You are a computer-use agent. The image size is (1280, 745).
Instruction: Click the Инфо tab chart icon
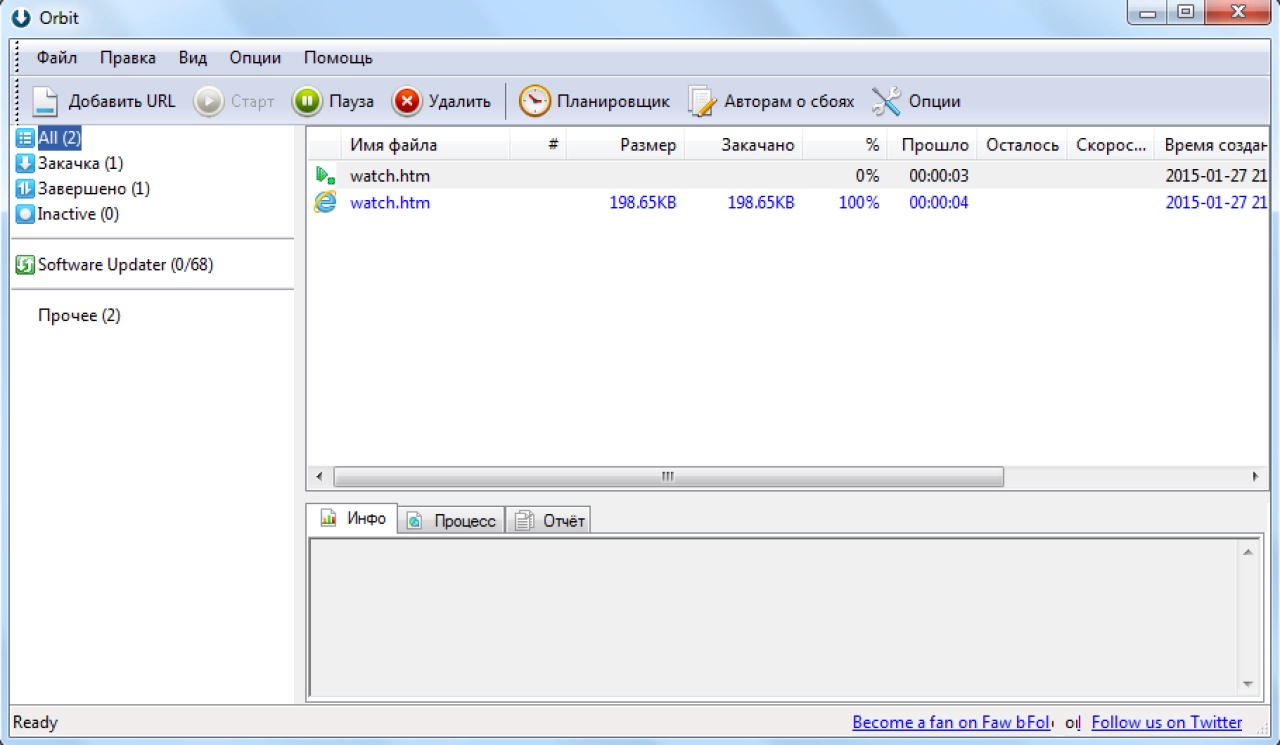tap(328, 518)
